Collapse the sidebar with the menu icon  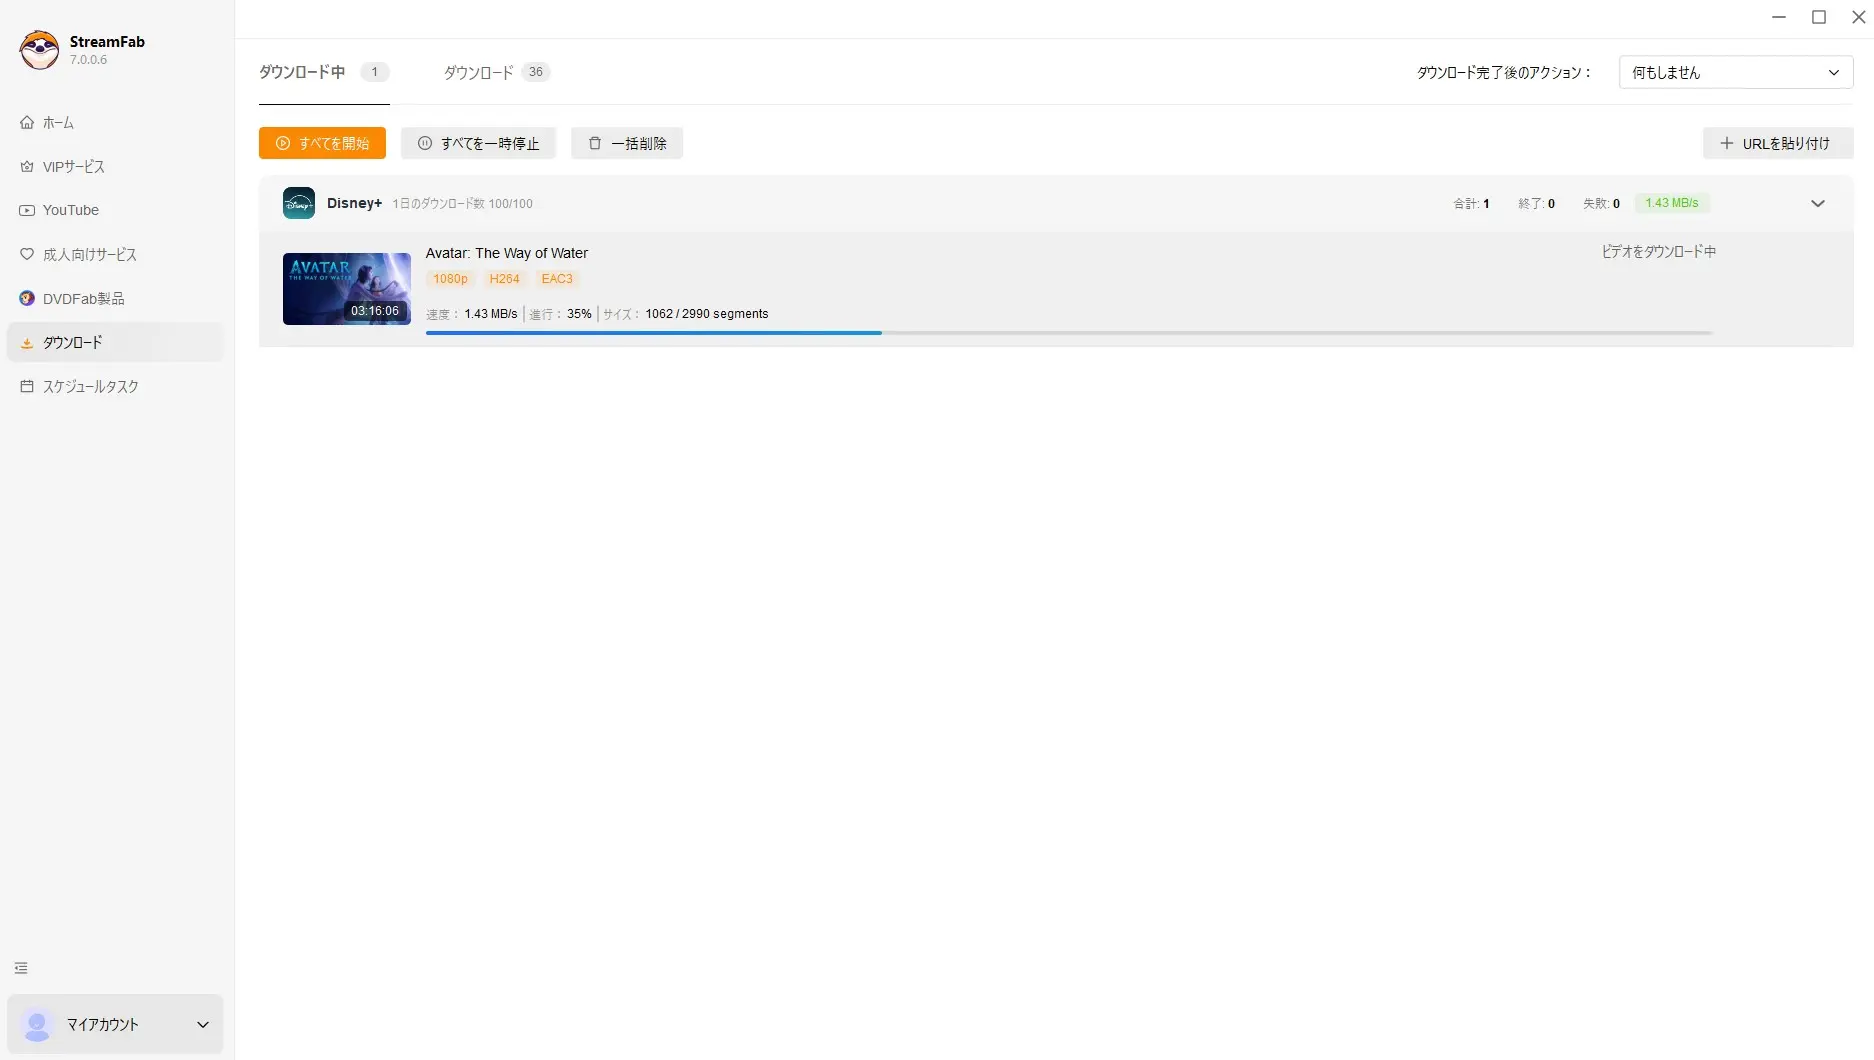(x=21, y=968)
